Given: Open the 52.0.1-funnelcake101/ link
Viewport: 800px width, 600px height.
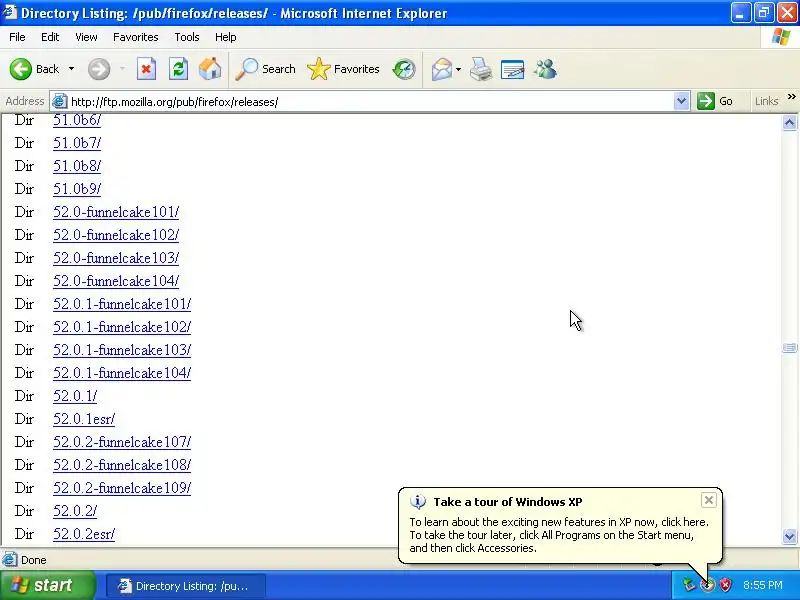Looking at the screenshot, I should [122, 304].
